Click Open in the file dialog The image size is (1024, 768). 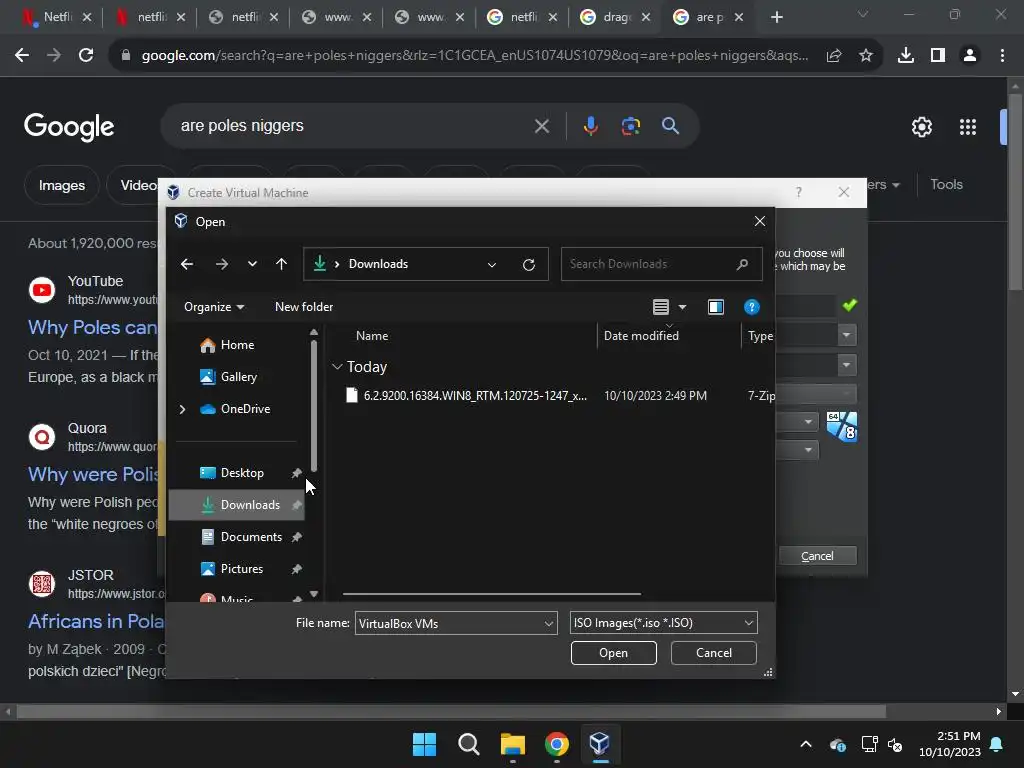pyautogui.click(x=613, y=653)
